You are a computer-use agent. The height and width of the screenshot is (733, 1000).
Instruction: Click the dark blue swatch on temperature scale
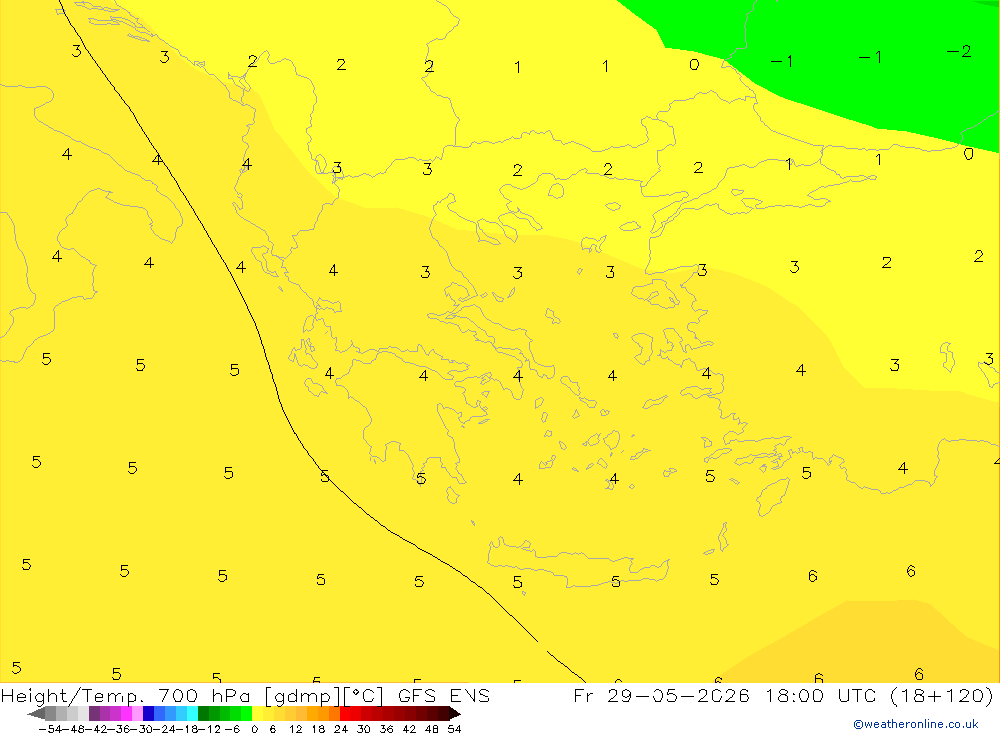coord(148,714)
